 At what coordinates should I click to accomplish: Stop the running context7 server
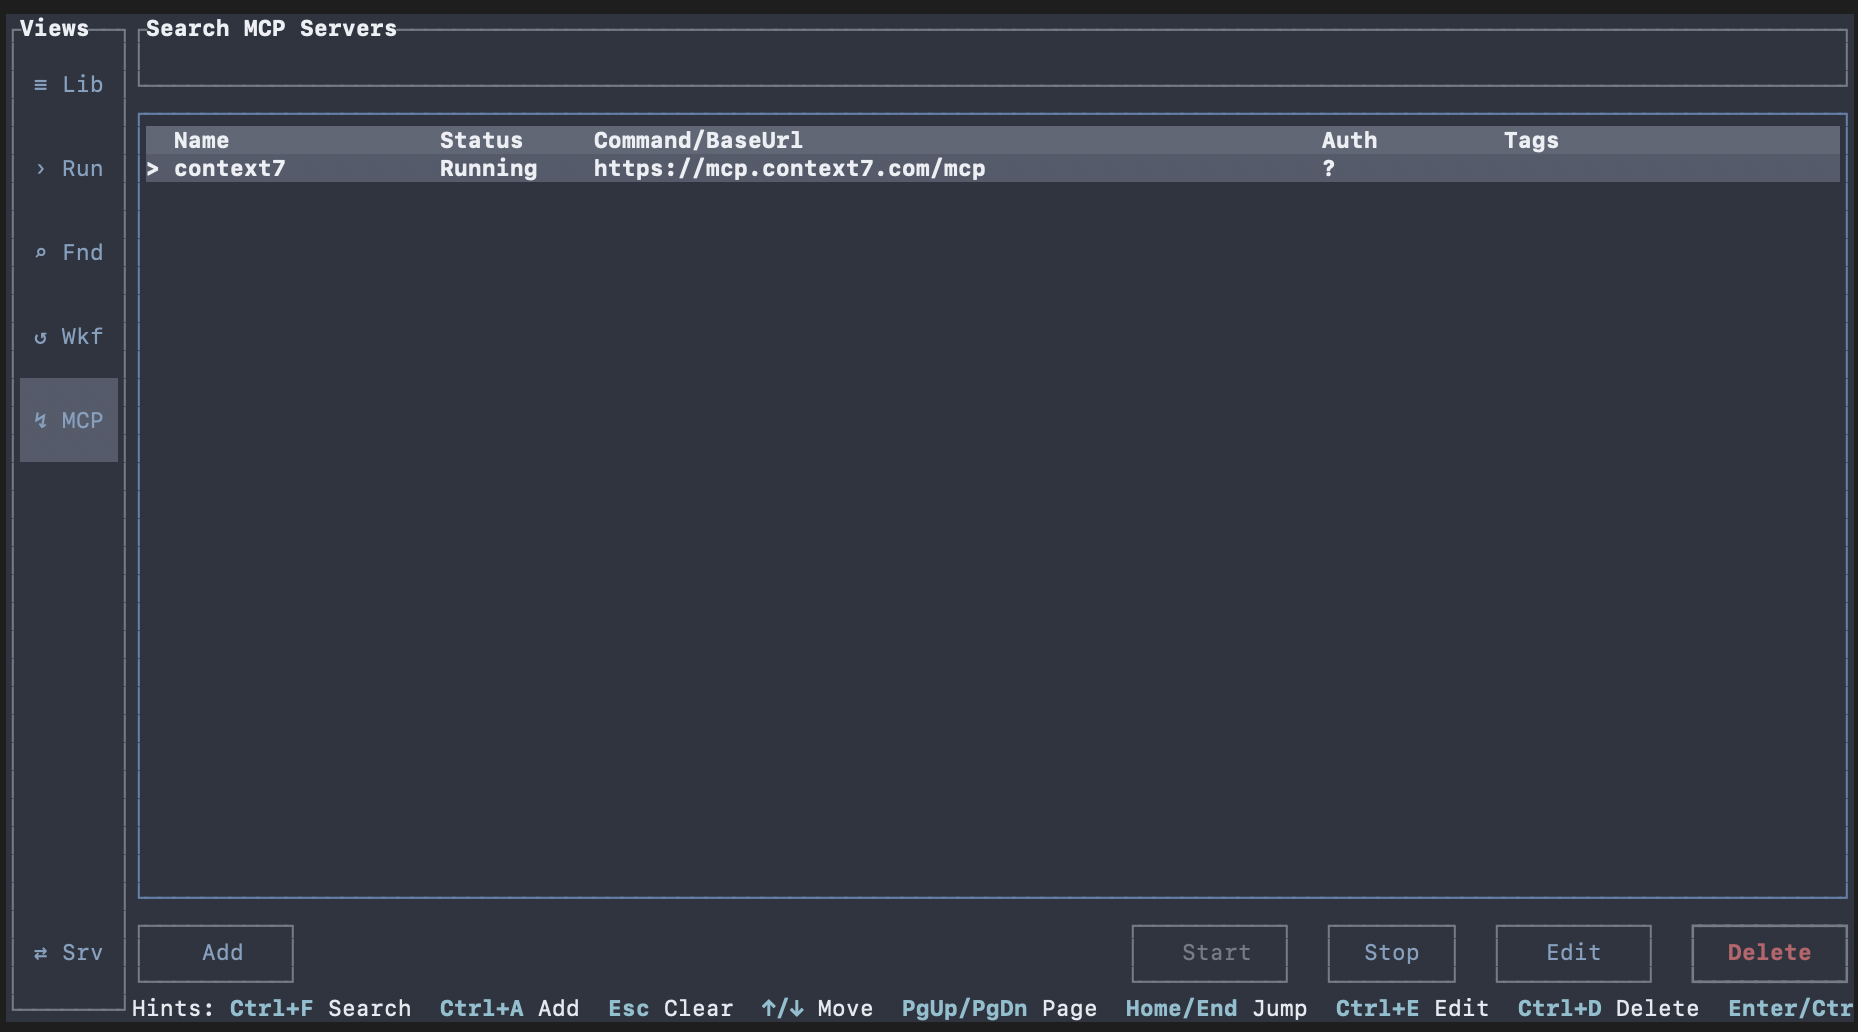(1390, 953)
